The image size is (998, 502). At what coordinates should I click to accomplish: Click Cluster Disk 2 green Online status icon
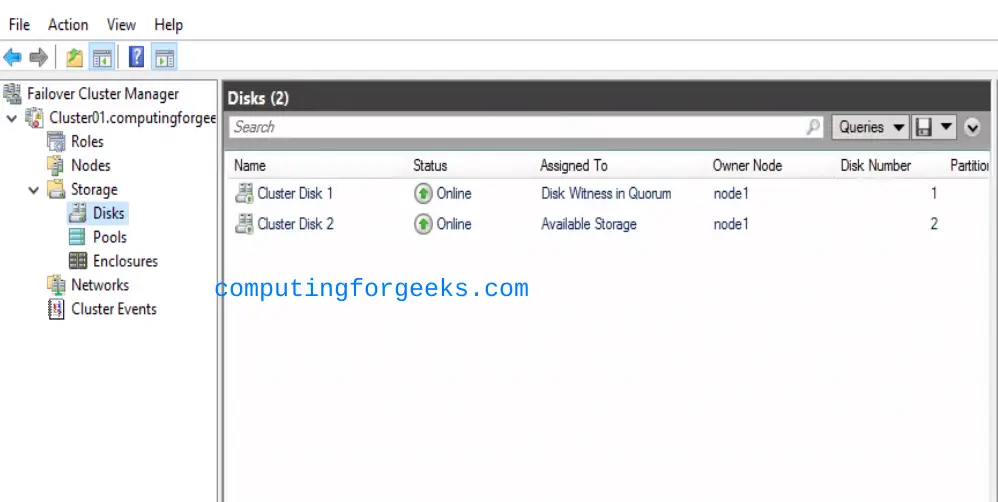pos(423,223)
